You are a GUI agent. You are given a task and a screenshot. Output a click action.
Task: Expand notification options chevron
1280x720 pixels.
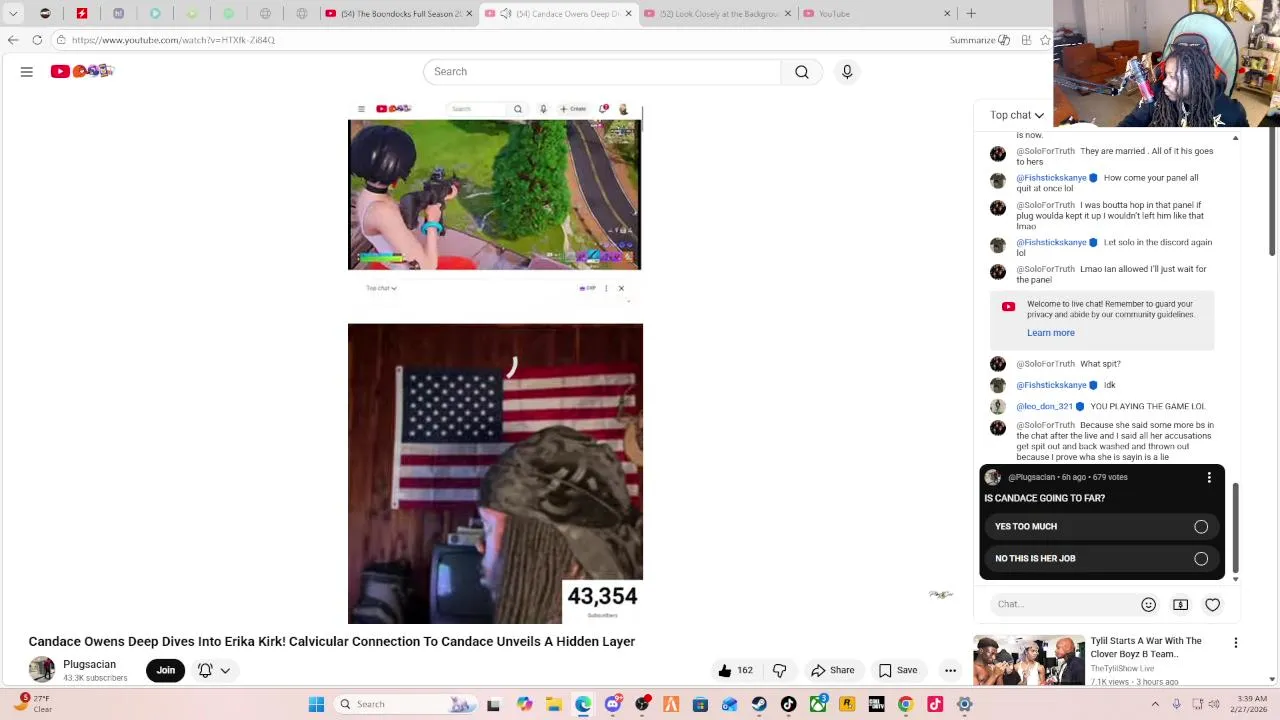pyautogui.click(x=225, y=671)
